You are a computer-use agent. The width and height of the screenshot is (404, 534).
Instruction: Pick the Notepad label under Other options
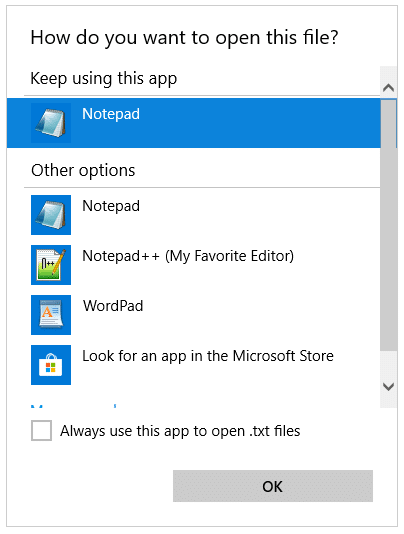(111, 206)
